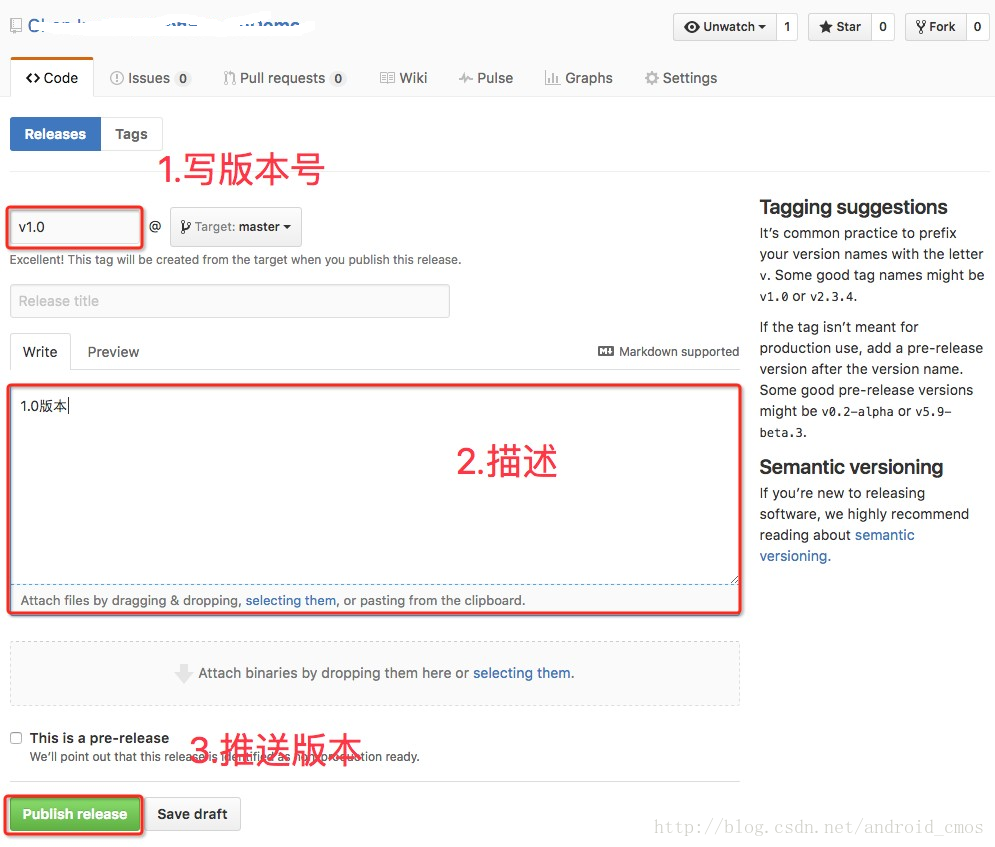The image size is (995, 847).
Task: Open the Wiki tab
Action: 404,78
